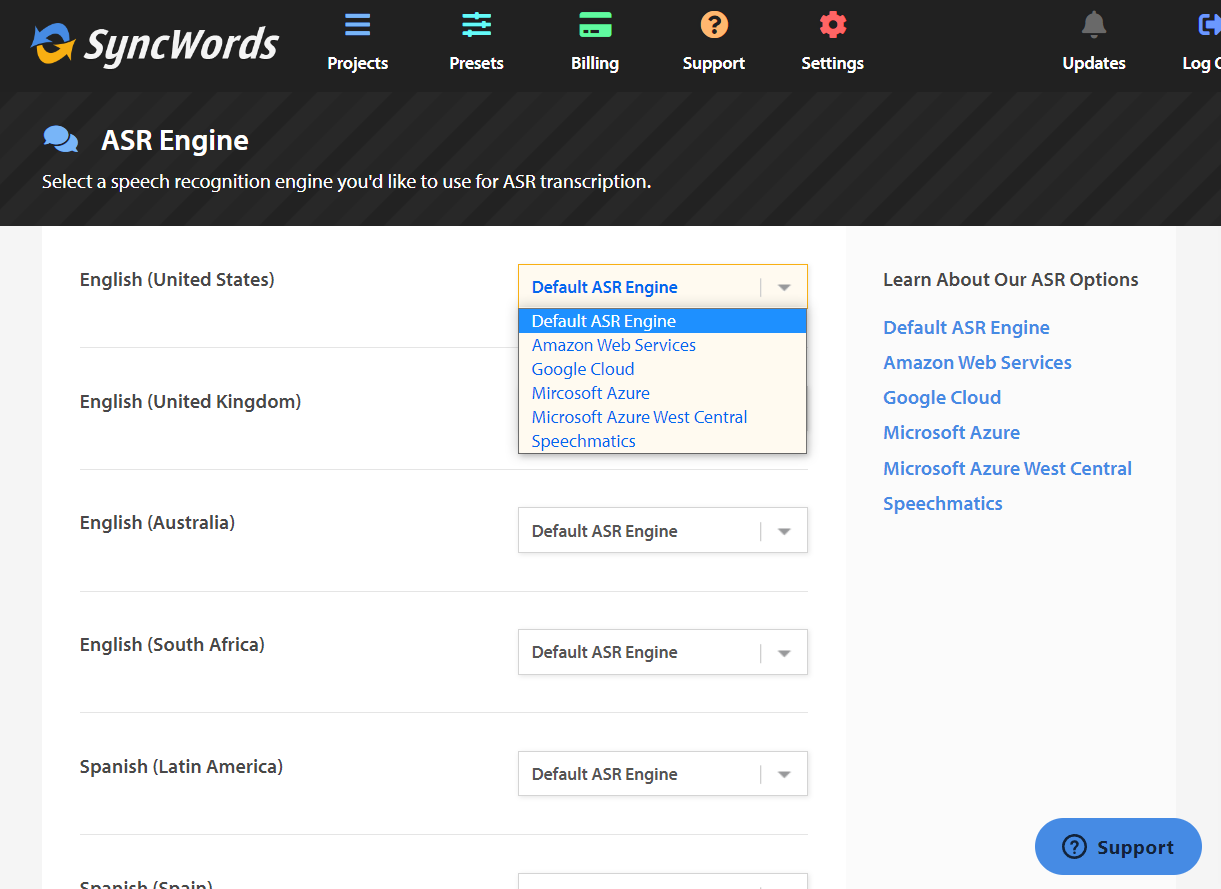Click the Support label in top navigation
Viewport: 1221px width, 889px height.
point(714,63)
